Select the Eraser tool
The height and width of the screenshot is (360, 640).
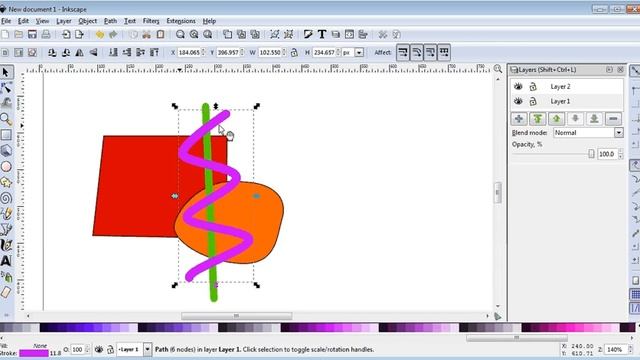pos(6,292)
